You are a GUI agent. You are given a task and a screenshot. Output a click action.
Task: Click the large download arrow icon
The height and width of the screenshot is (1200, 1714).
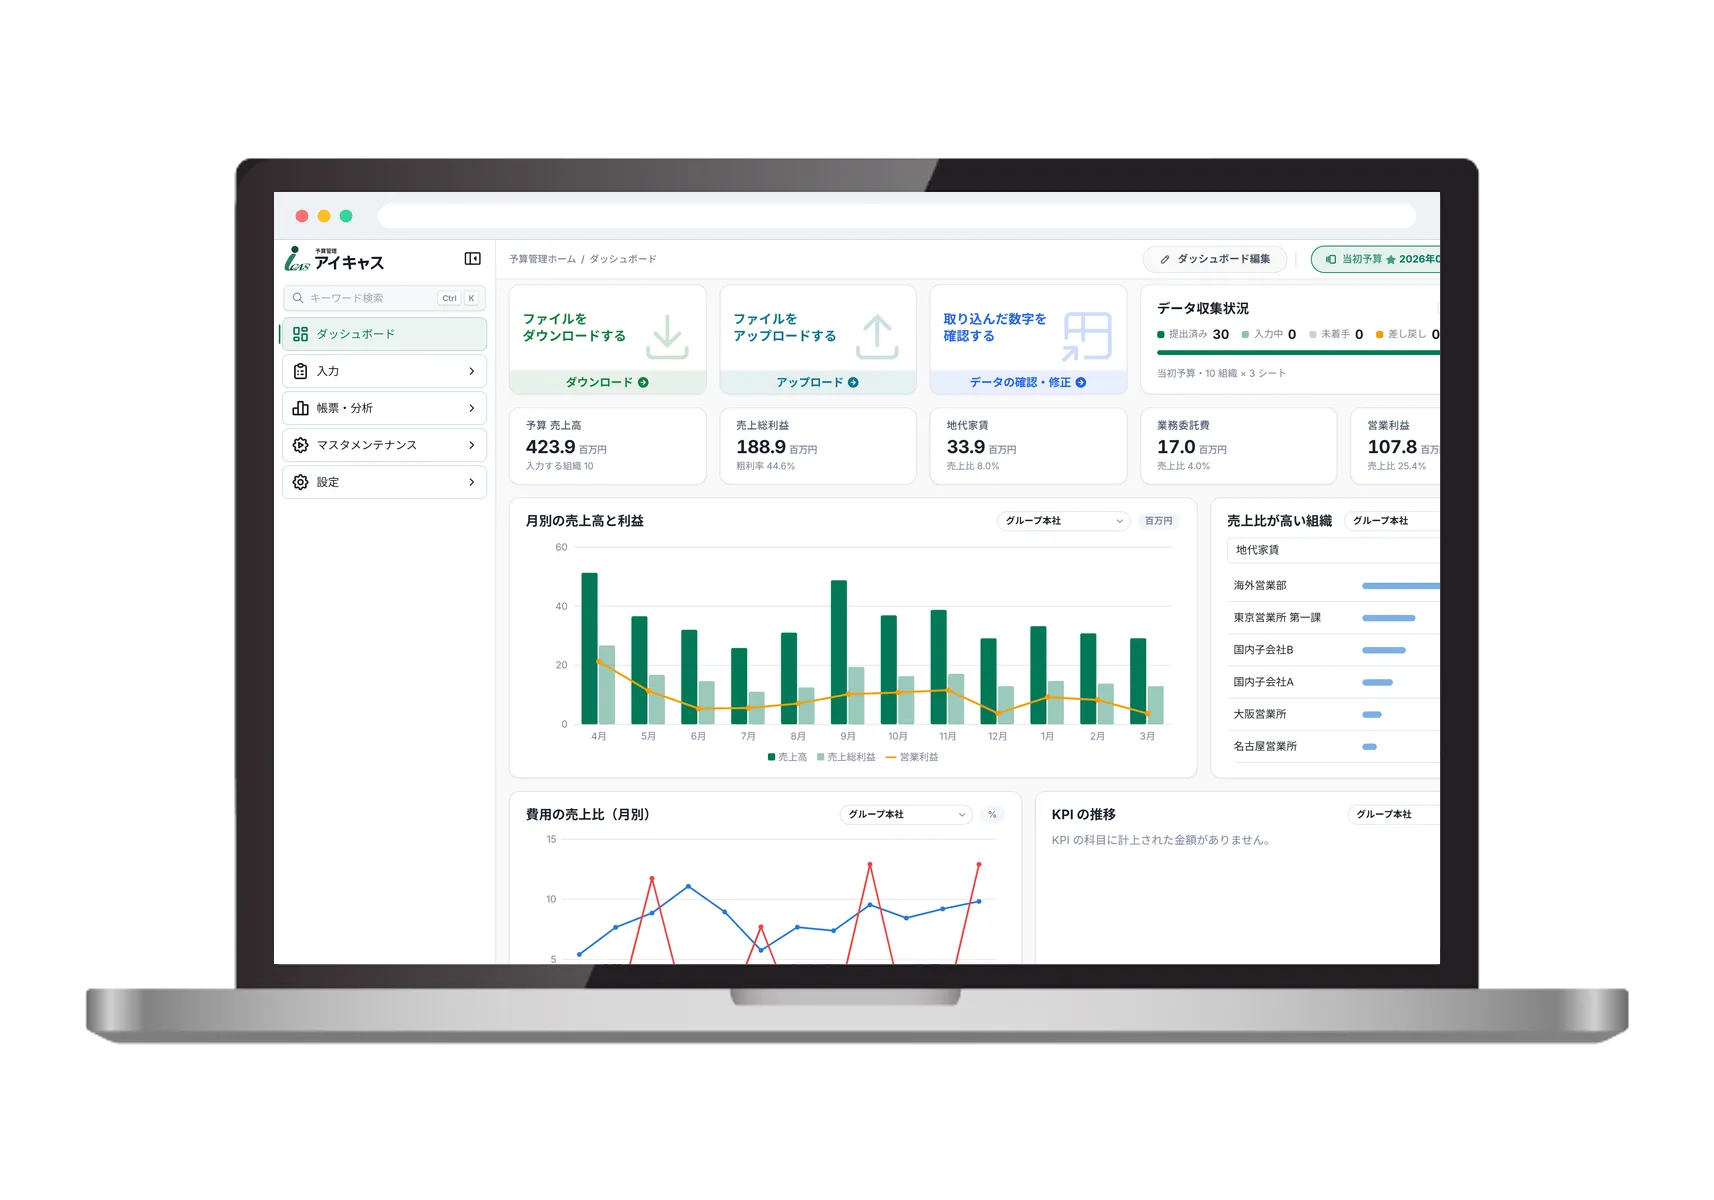tap(667, 337)
